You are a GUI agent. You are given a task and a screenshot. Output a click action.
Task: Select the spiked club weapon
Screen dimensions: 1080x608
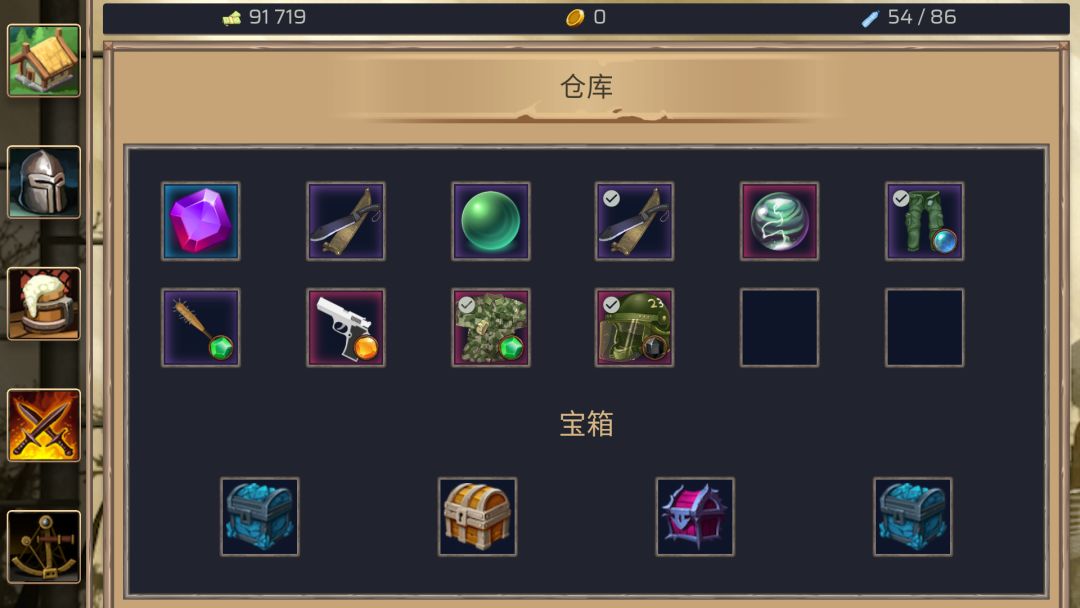pos(200,327)
